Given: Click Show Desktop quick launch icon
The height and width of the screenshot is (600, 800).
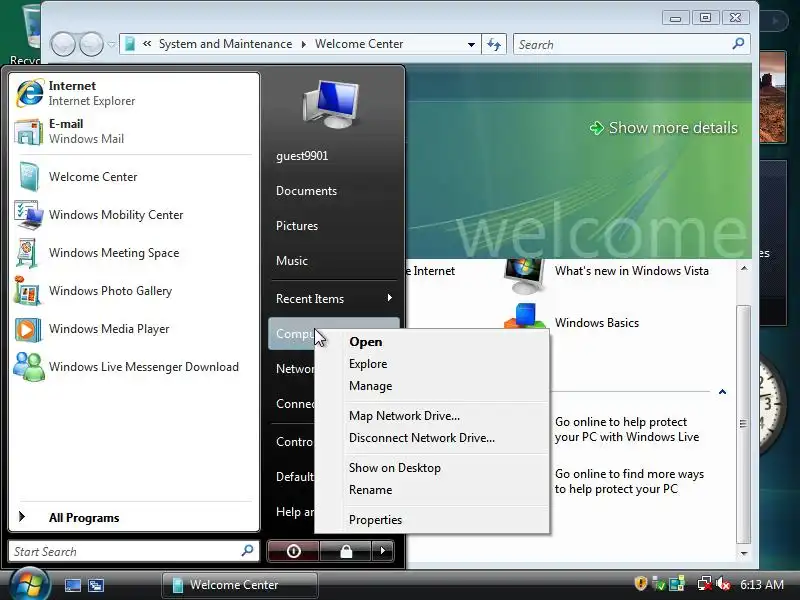Looking at the screenshot, I should (72, 585).
